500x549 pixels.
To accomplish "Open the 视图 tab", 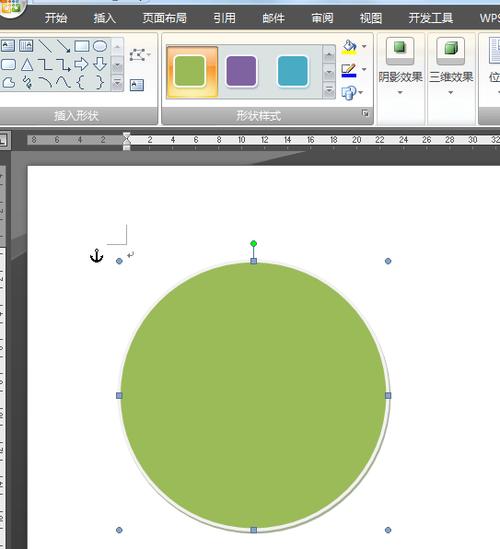I will 371,18.
